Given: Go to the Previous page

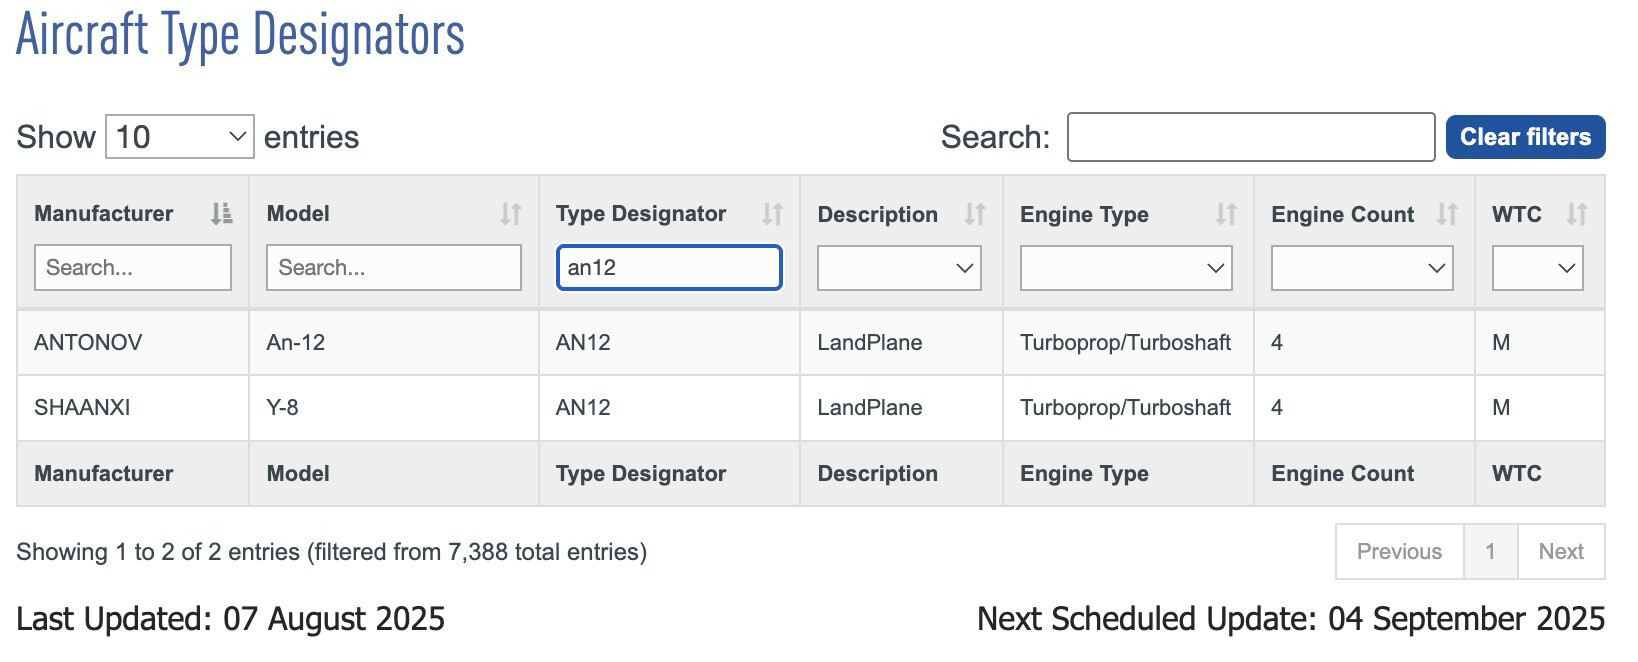Looking at the screenshot, I should [x=1398, y=552].
